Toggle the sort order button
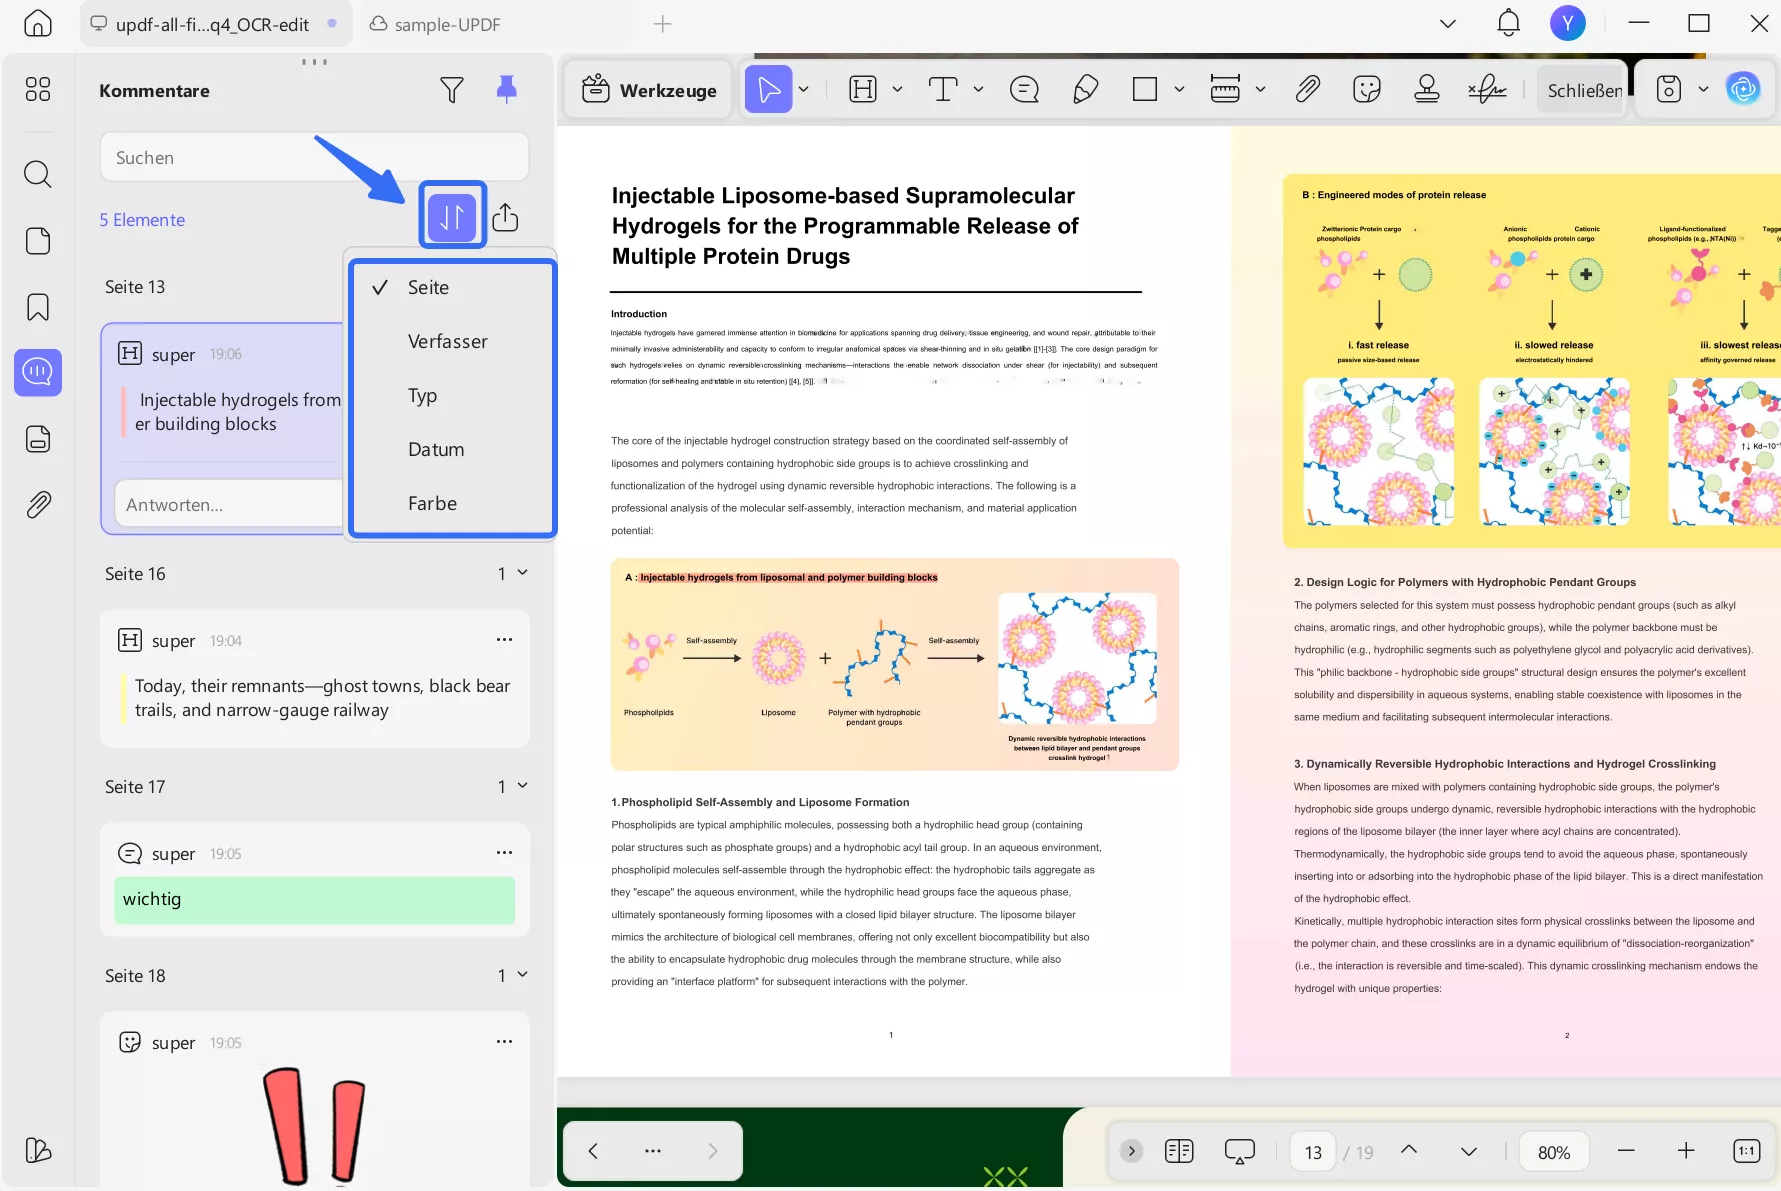This screenshot has height=1191, width=1781. tap(452, 216)
